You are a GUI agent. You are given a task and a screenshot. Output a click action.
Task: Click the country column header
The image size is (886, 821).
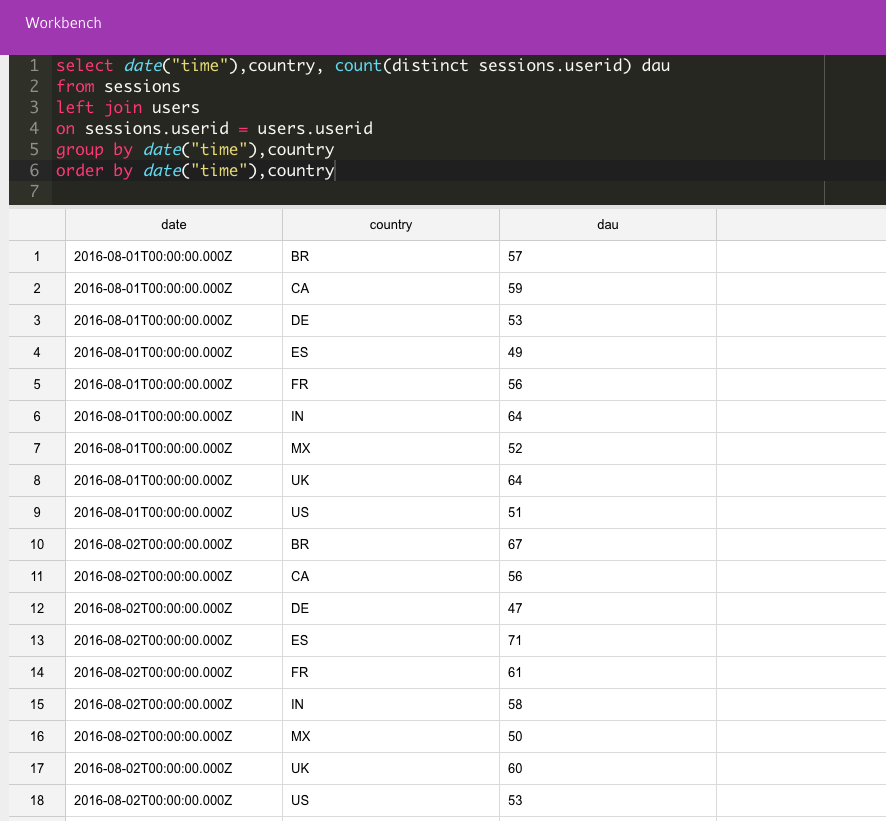click(390, 225)
